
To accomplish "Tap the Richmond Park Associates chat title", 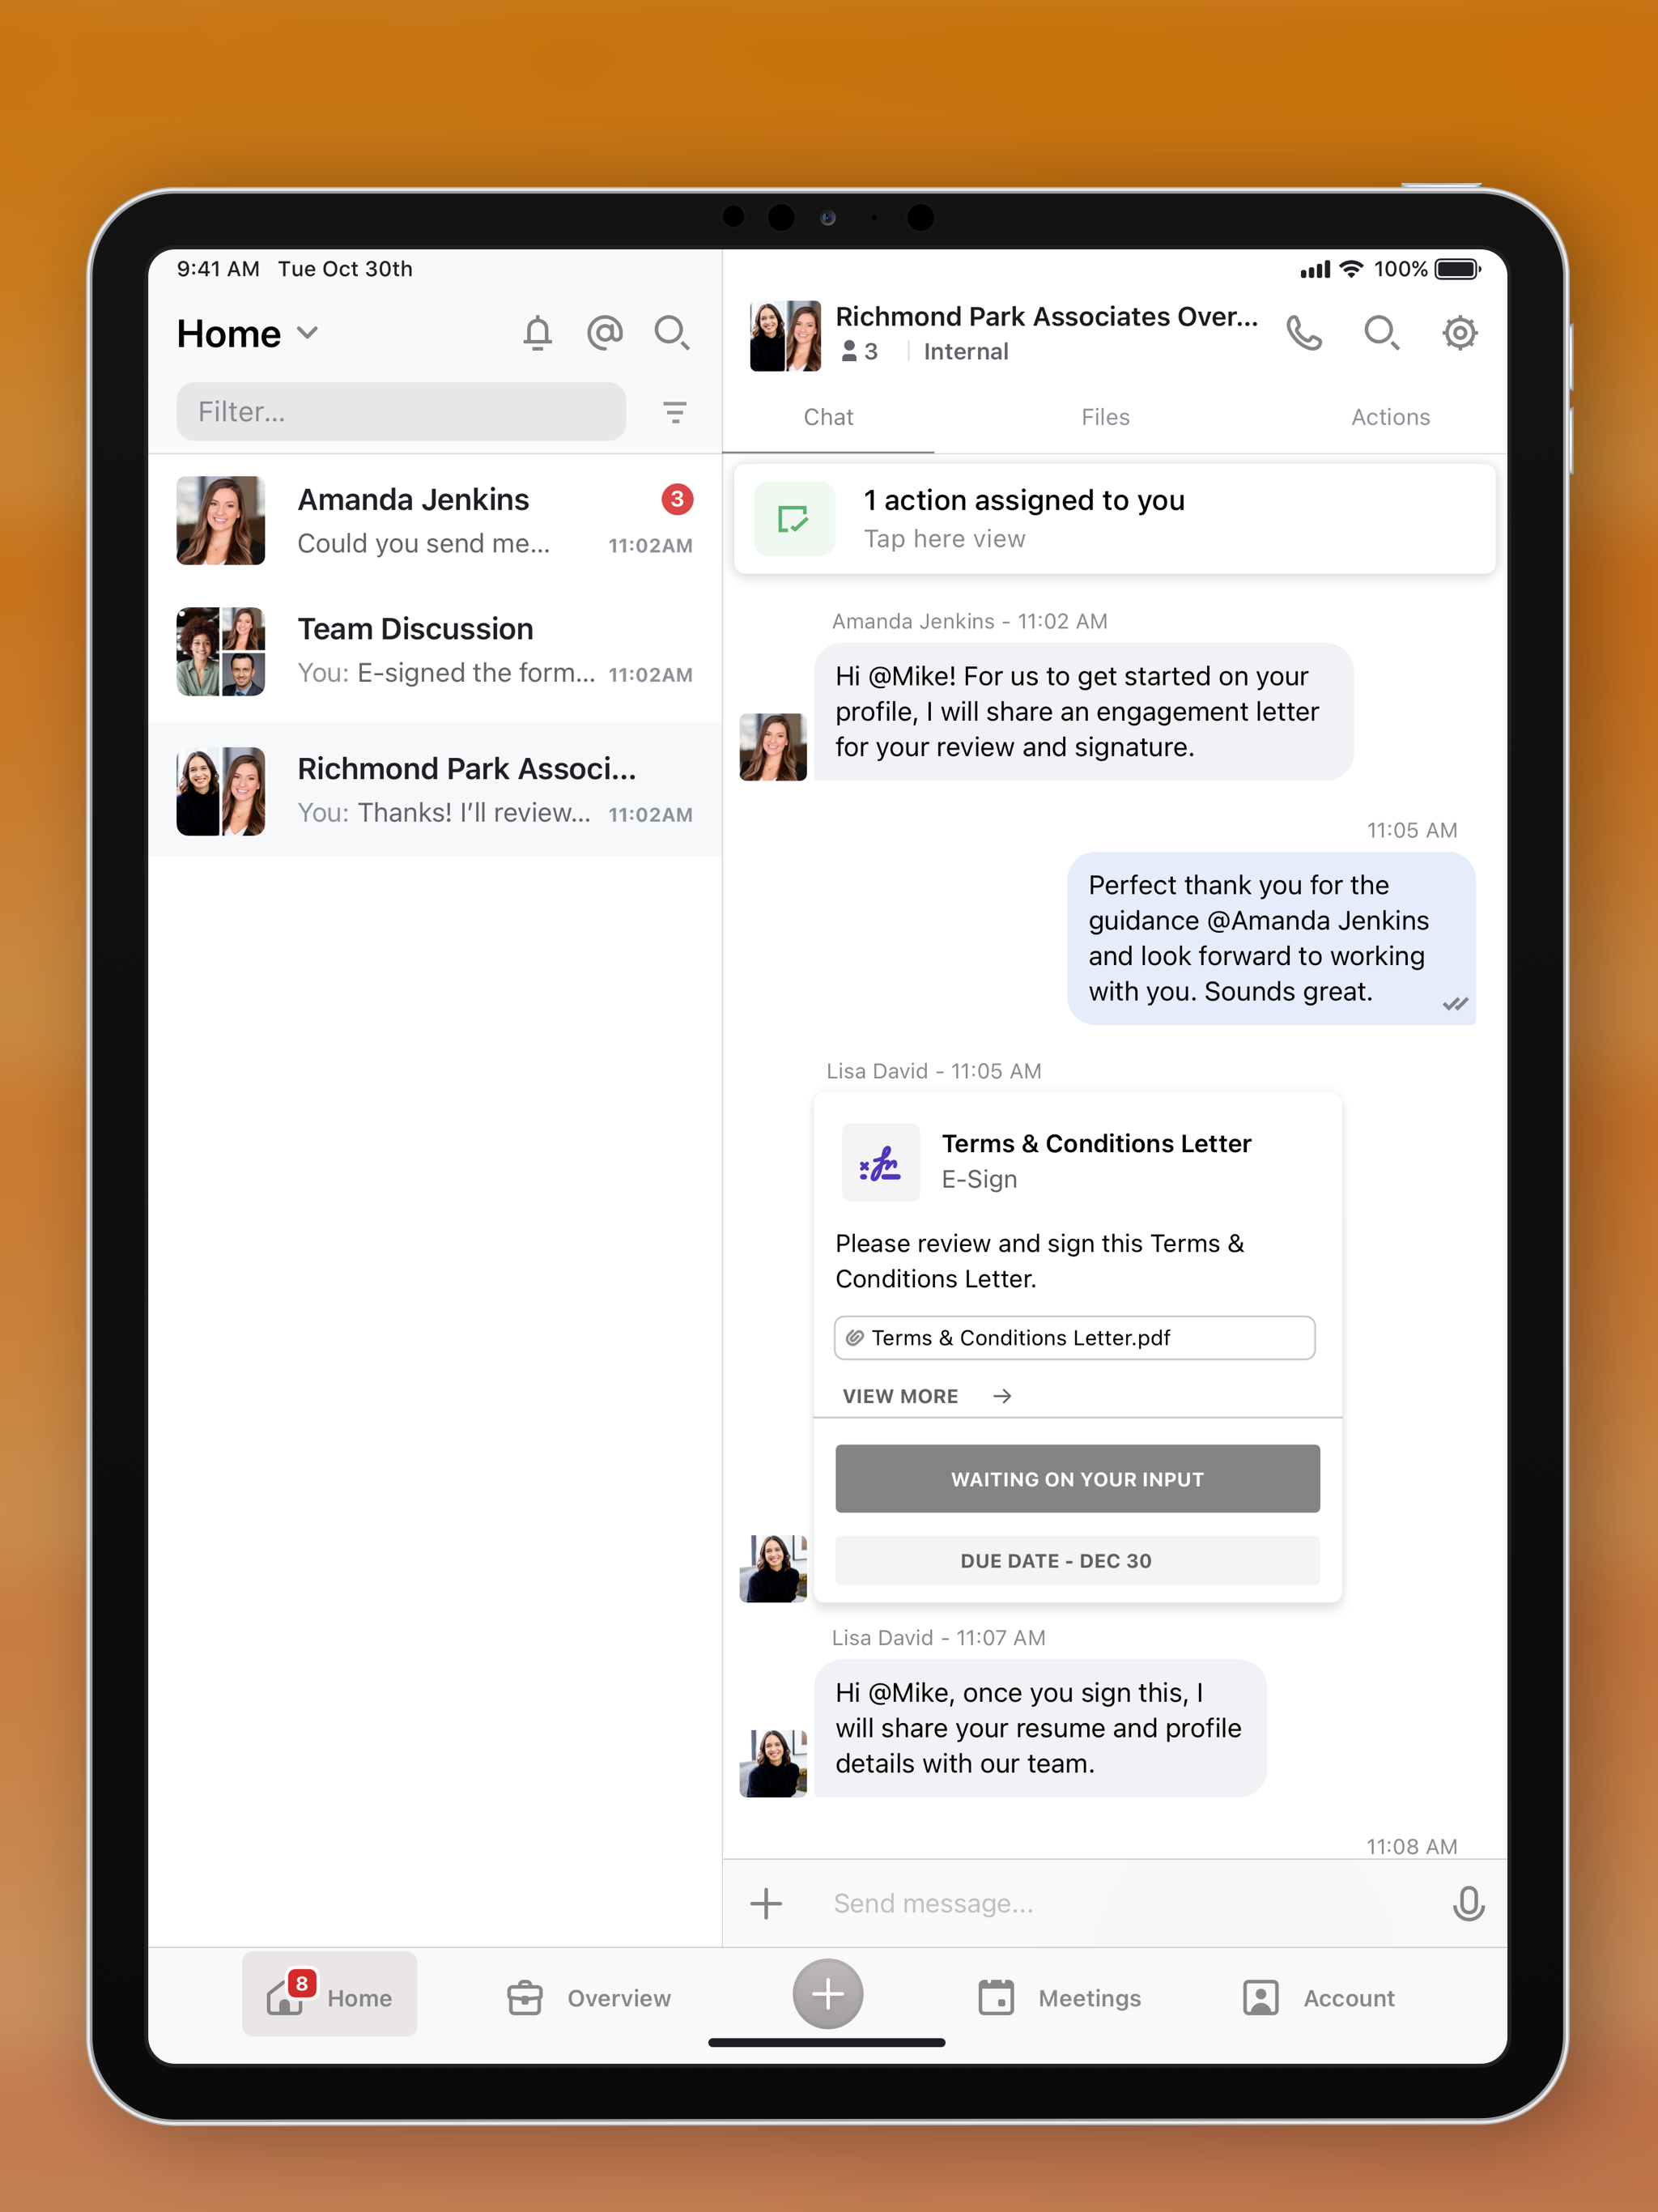I will click(x=1046, y=316).
